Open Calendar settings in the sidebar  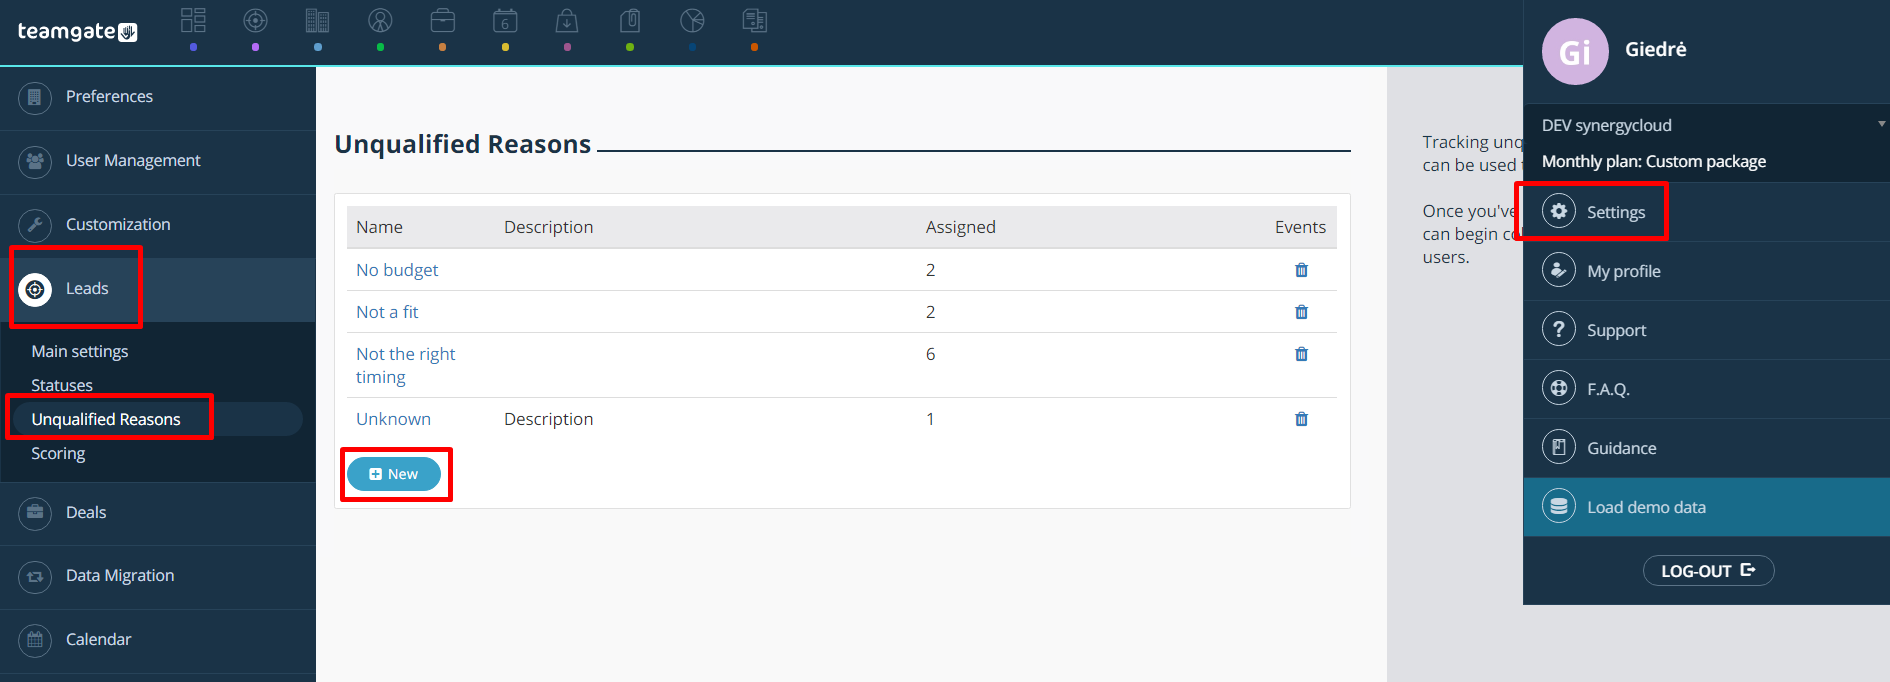pyautogui.click(x=158, y=640)
